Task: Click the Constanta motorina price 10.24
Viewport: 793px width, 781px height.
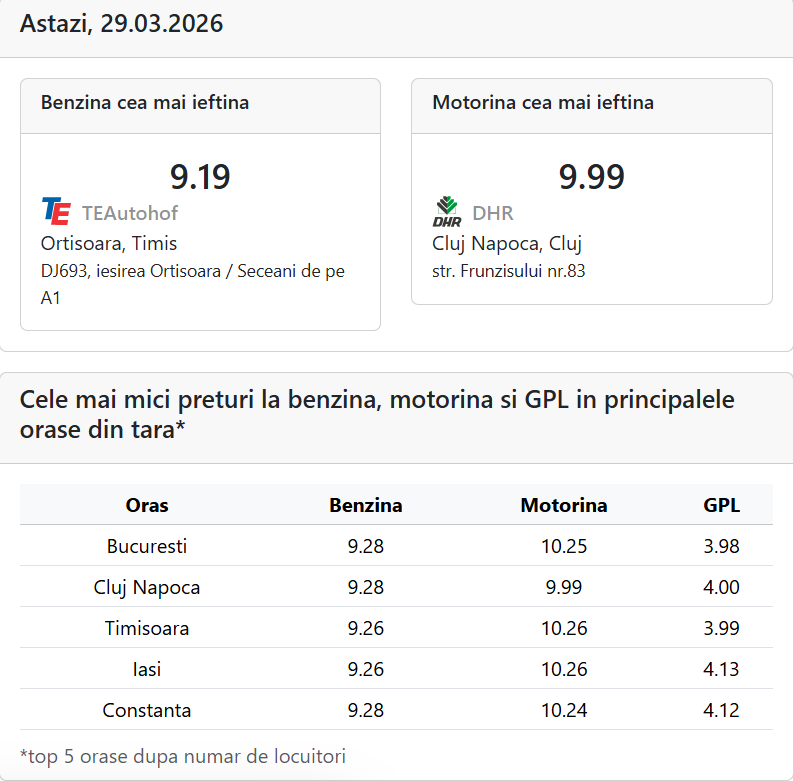Action: [x=564, y=710]
